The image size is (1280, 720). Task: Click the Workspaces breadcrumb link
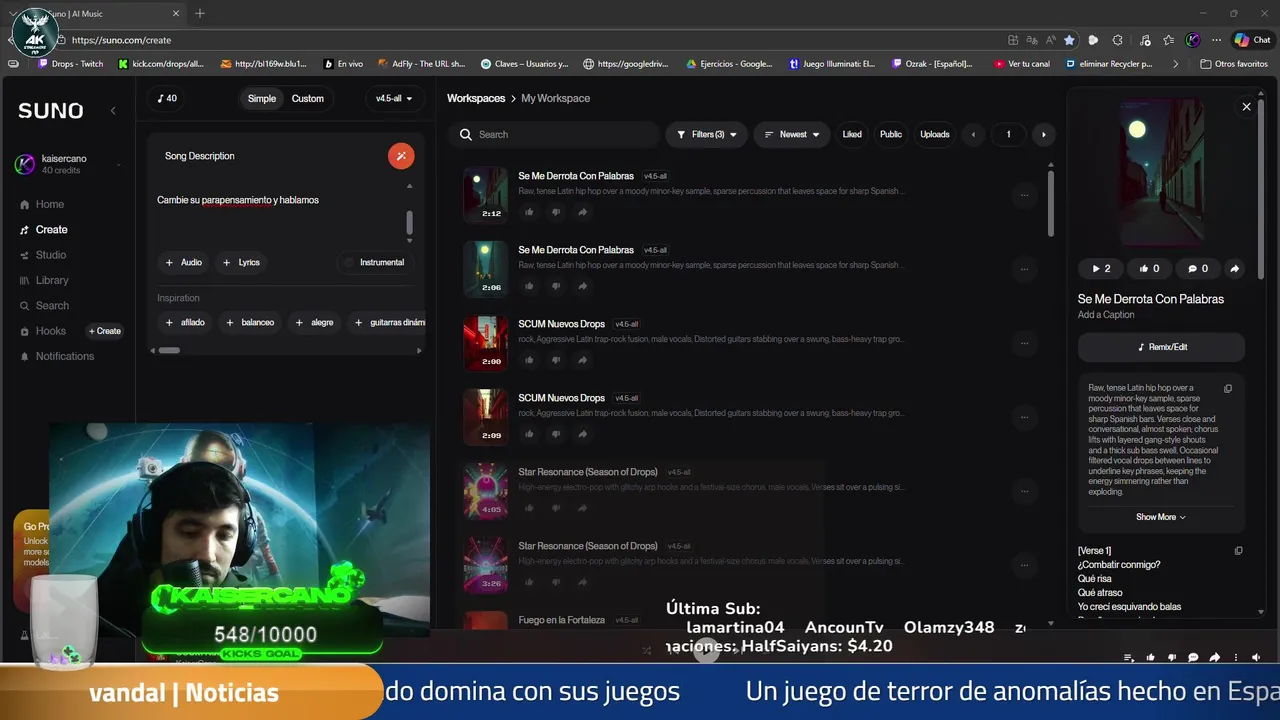(476, 98)
